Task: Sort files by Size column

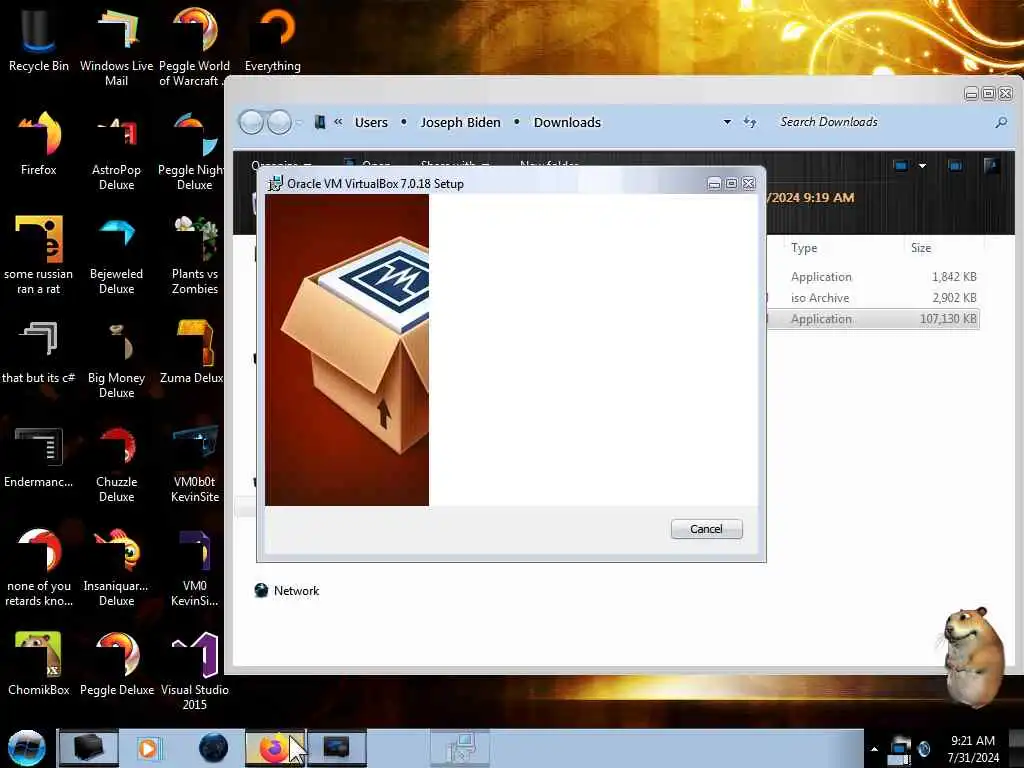Action: [921, 248]
